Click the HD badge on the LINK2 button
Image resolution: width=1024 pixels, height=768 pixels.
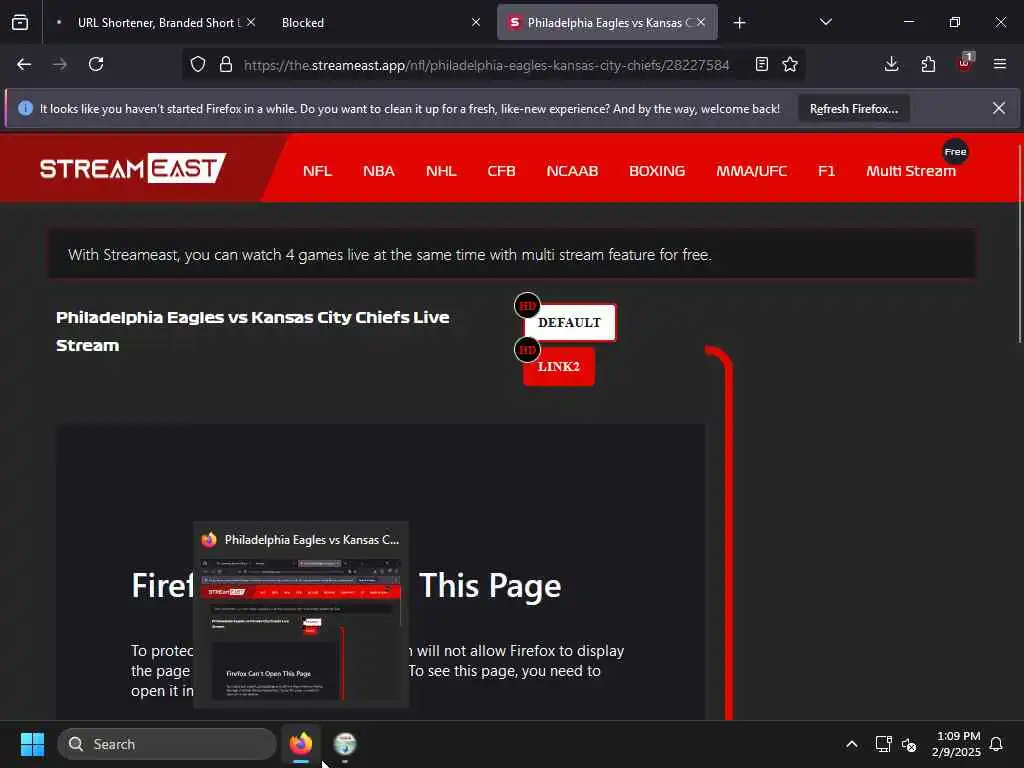coord(527,350)
